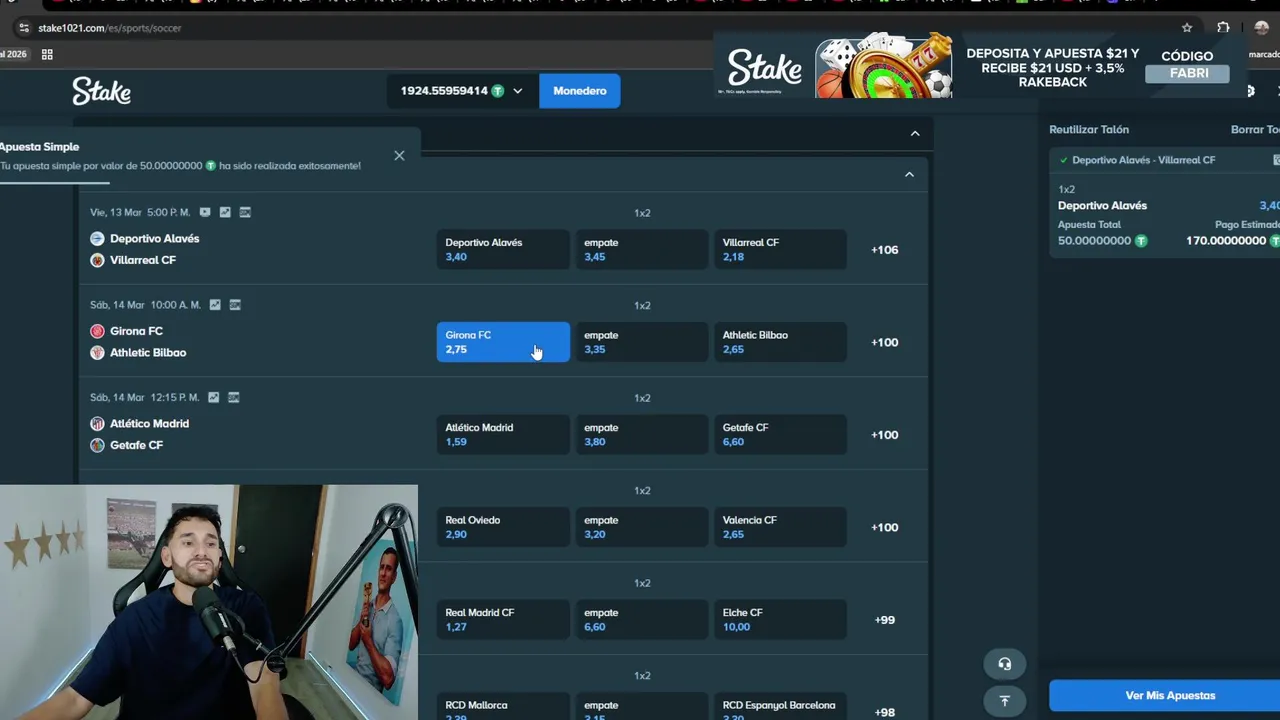Click the green tether coin balance icon
The height and width of the screenshot is (720, 1280).
click(498, 91)
